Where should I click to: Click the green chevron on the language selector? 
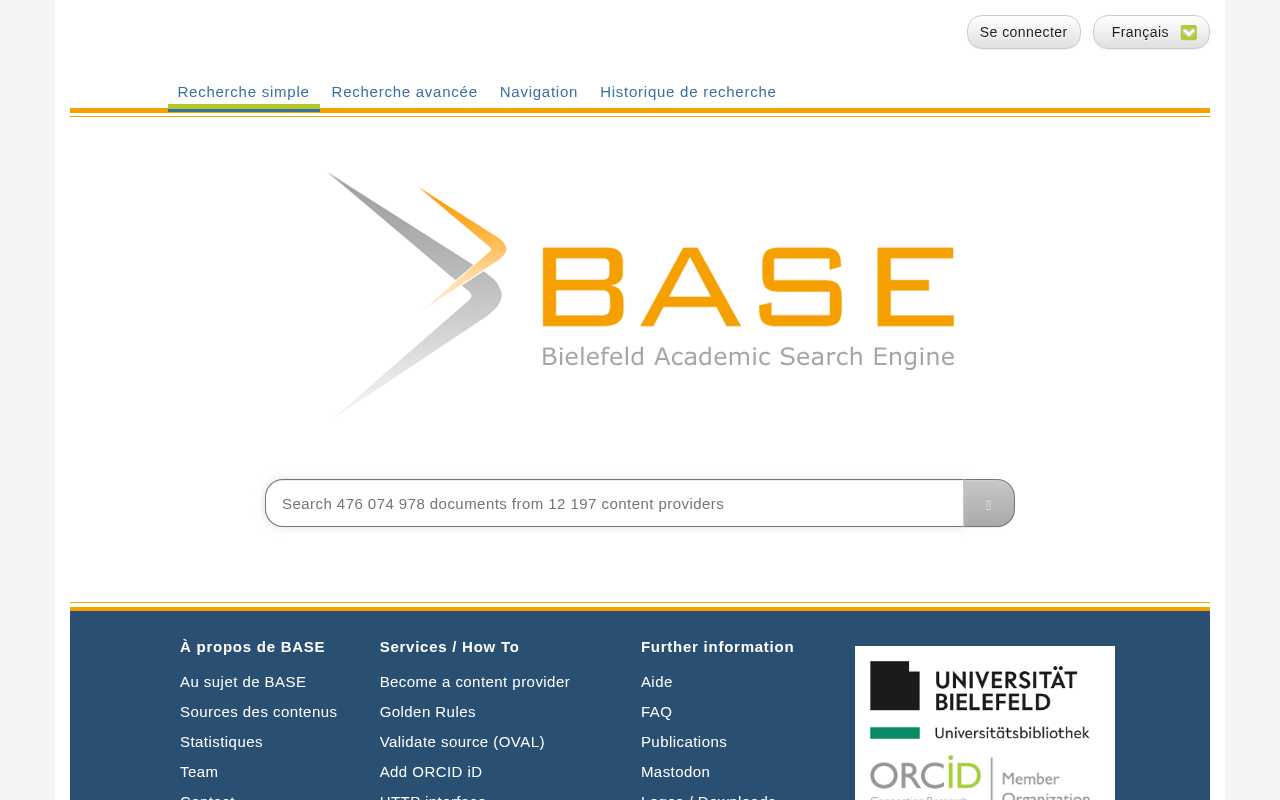click(x=1188, y=32)
